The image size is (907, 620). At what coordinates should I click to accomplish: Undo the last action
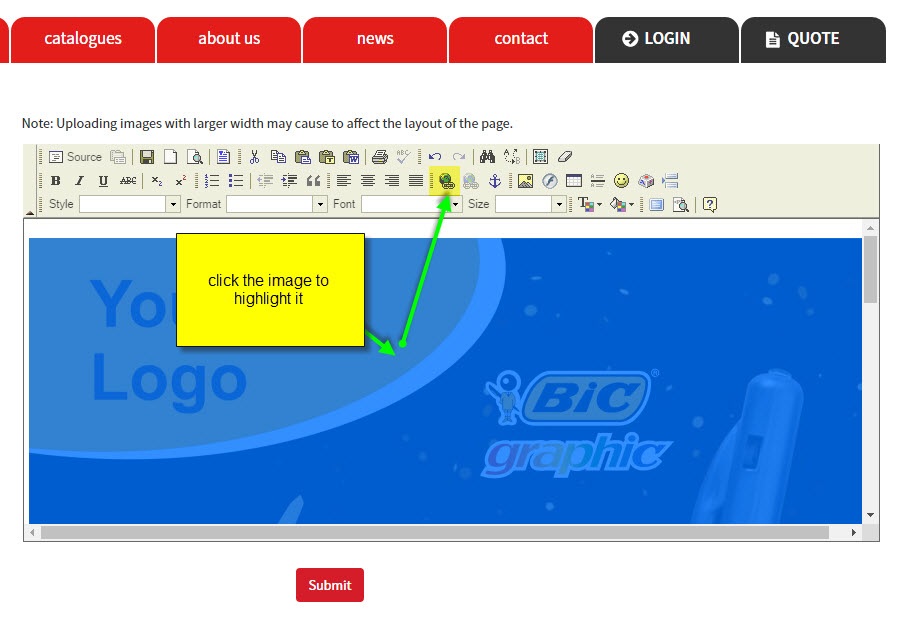(435, 157)
